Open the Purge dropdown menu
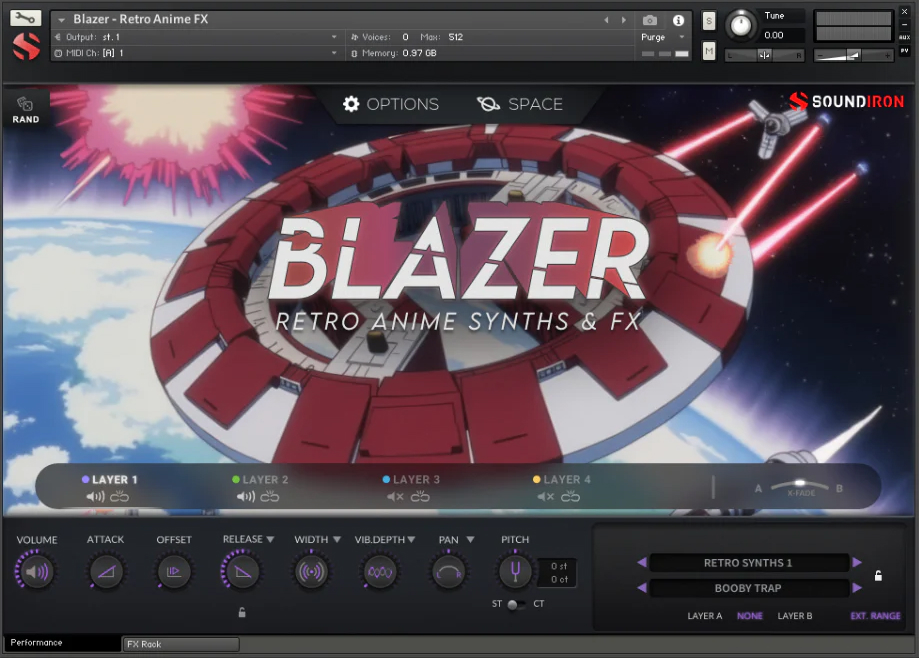The height and width of the screenshot is (658, 919). 682,37
